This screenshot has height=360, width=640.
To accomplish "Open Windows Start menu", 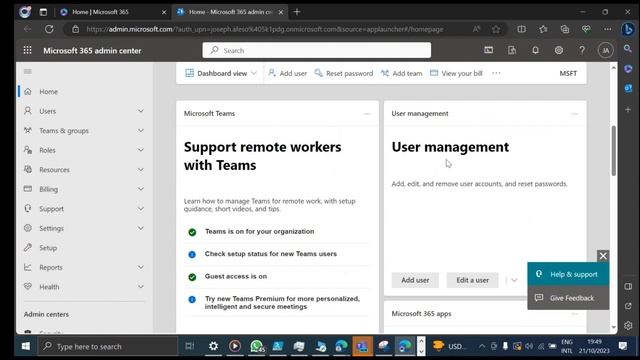I will click(26, 346).
